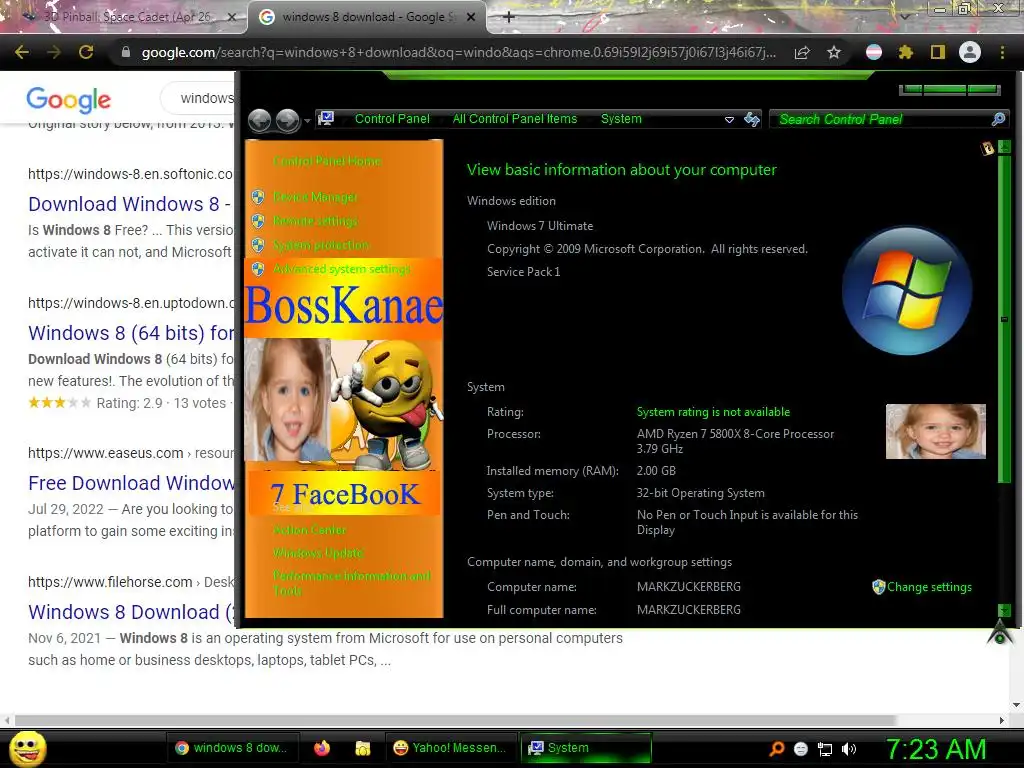This screenshot has height=768, width=1024.
Task: View site info via the lock icon
Action: point(125,52)
